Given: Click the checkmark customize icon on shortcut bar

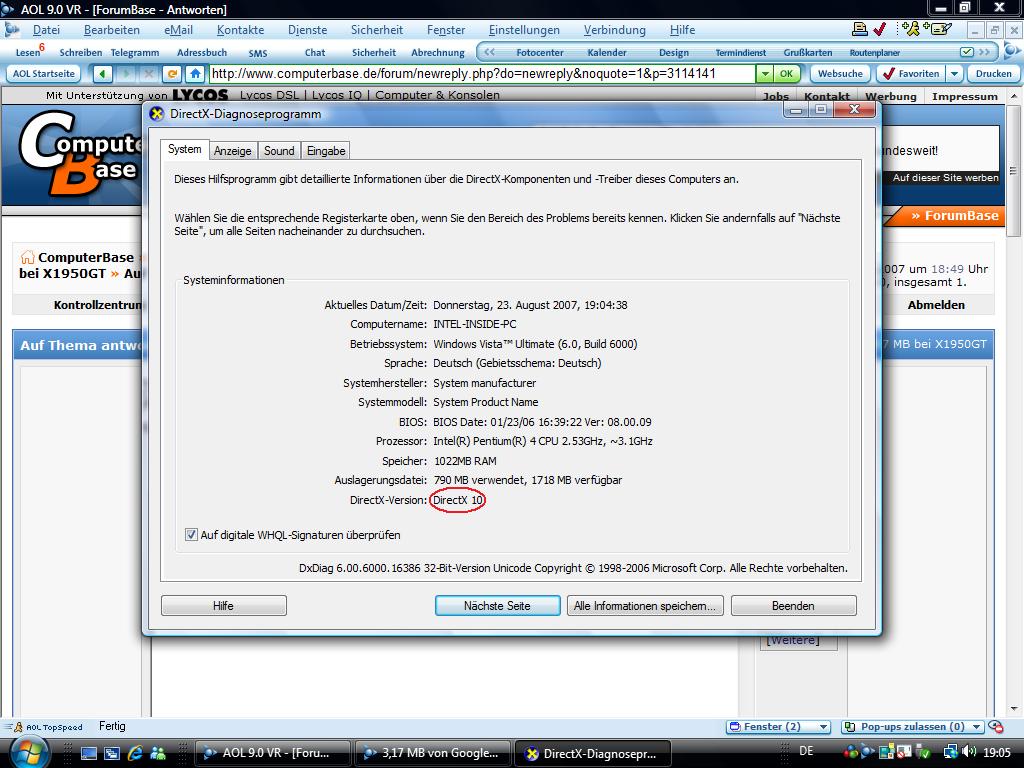Looking at the screenshot, I should tap(967, 52).
